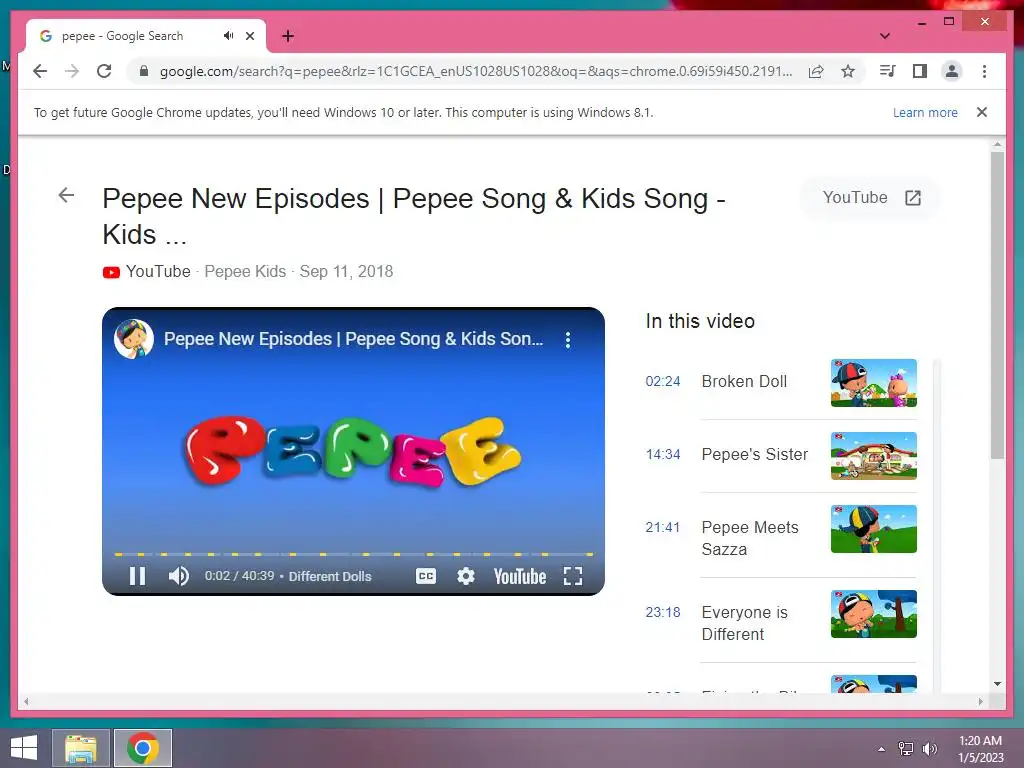Open Chrome profile avatar menu
1024x768 pixels.
(x=952, y=71)
